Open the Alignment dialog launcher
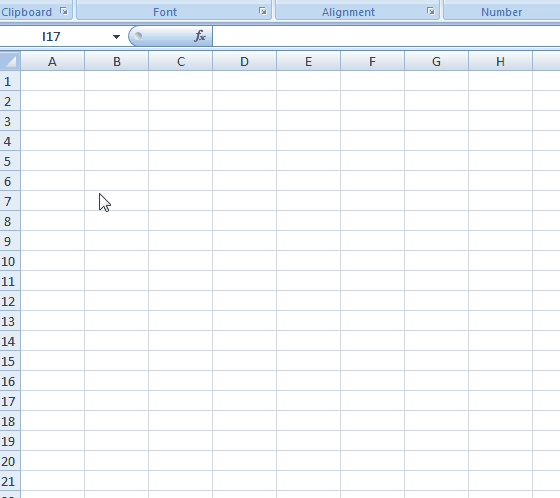The width and height of the screenshot is (560, 498). (x=431, y=11)
